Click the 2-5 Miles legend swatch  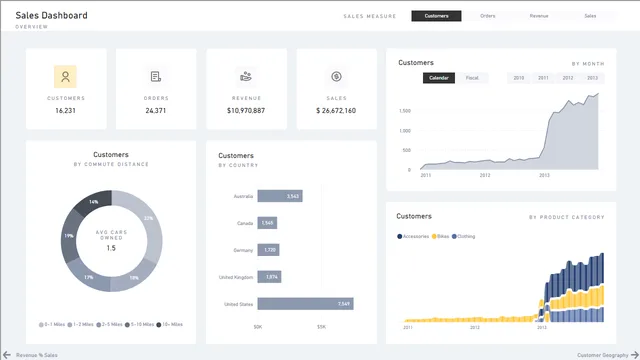98,325
